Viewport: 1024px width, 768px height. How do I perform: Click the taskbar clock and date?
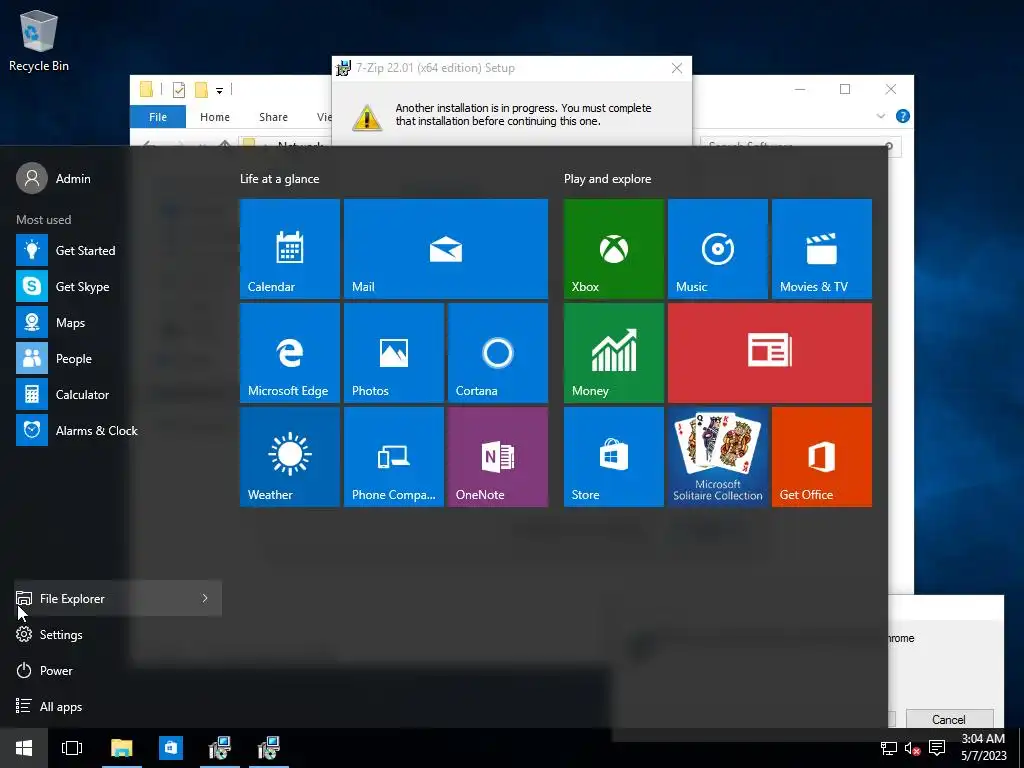[984, 748]
